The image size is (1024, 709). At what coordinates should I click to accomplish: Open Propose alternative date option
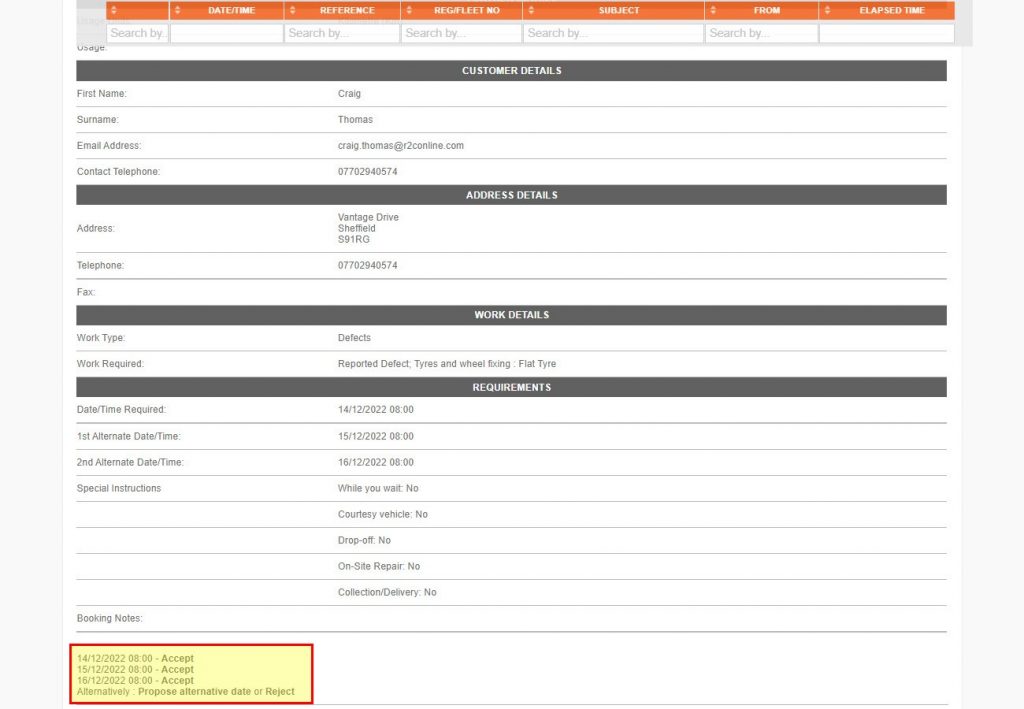click(x=192, y=691)
